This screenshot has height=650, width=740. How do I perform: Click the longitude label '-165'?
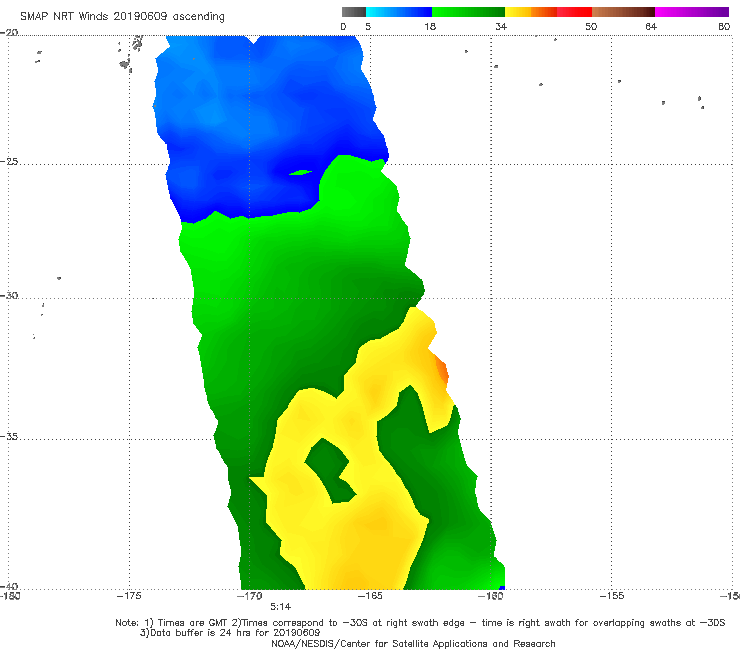coord(370,596)
